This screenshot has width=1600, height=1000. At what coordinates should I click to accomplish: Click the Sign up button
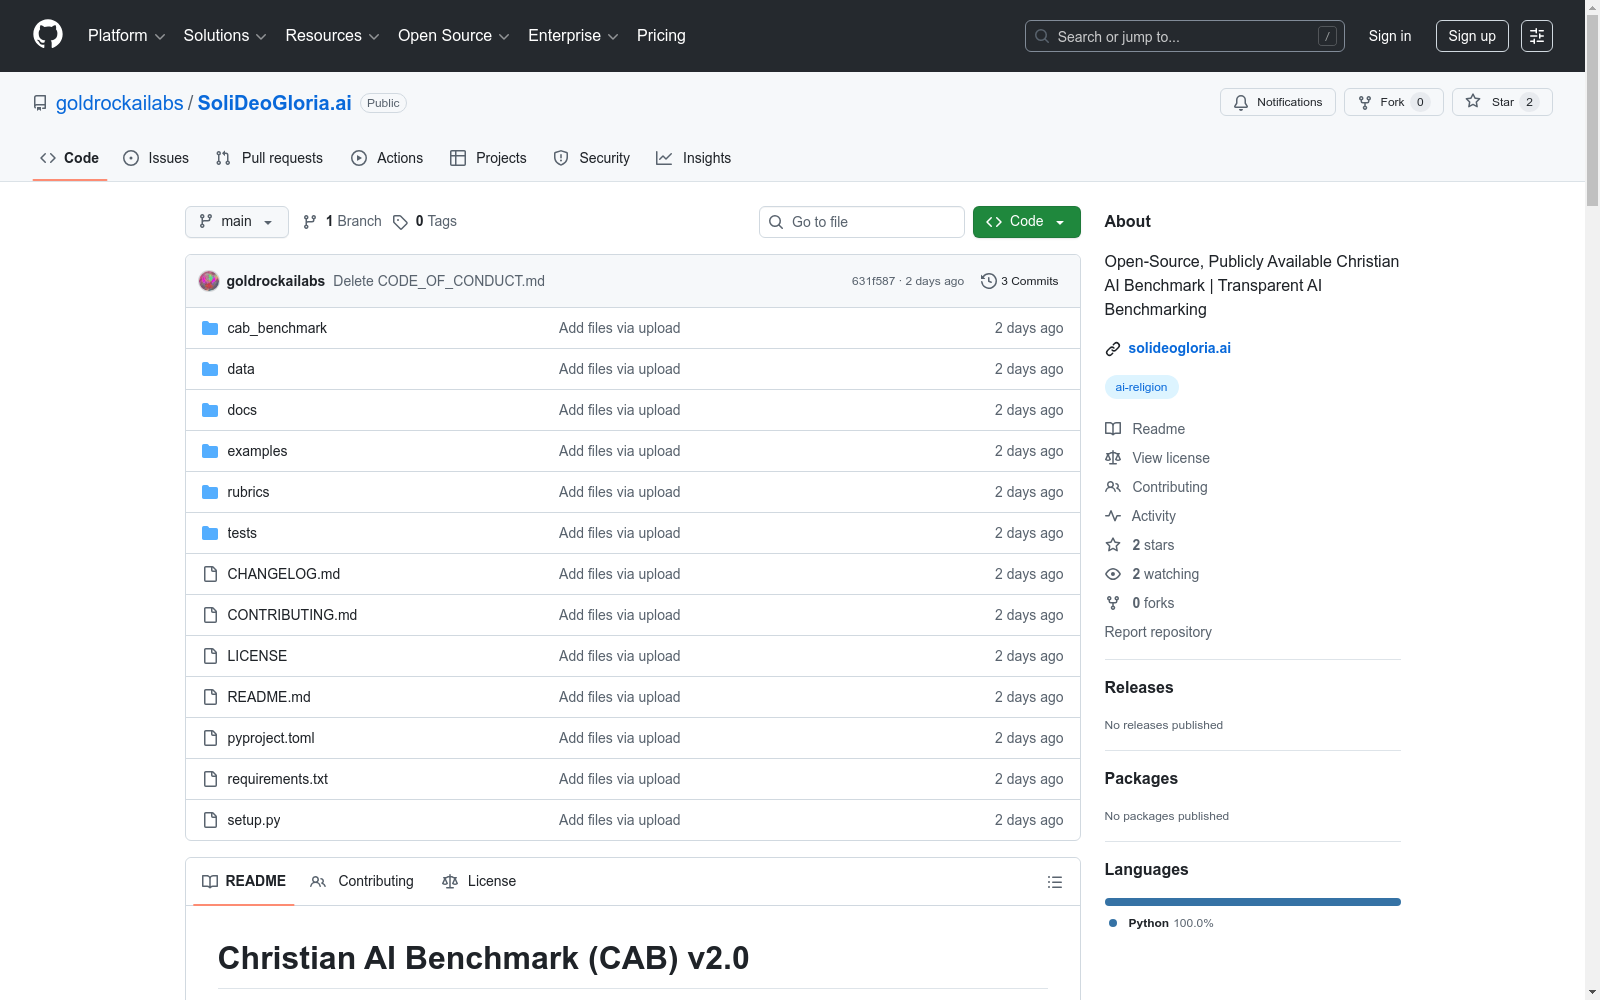point(1472,36)
